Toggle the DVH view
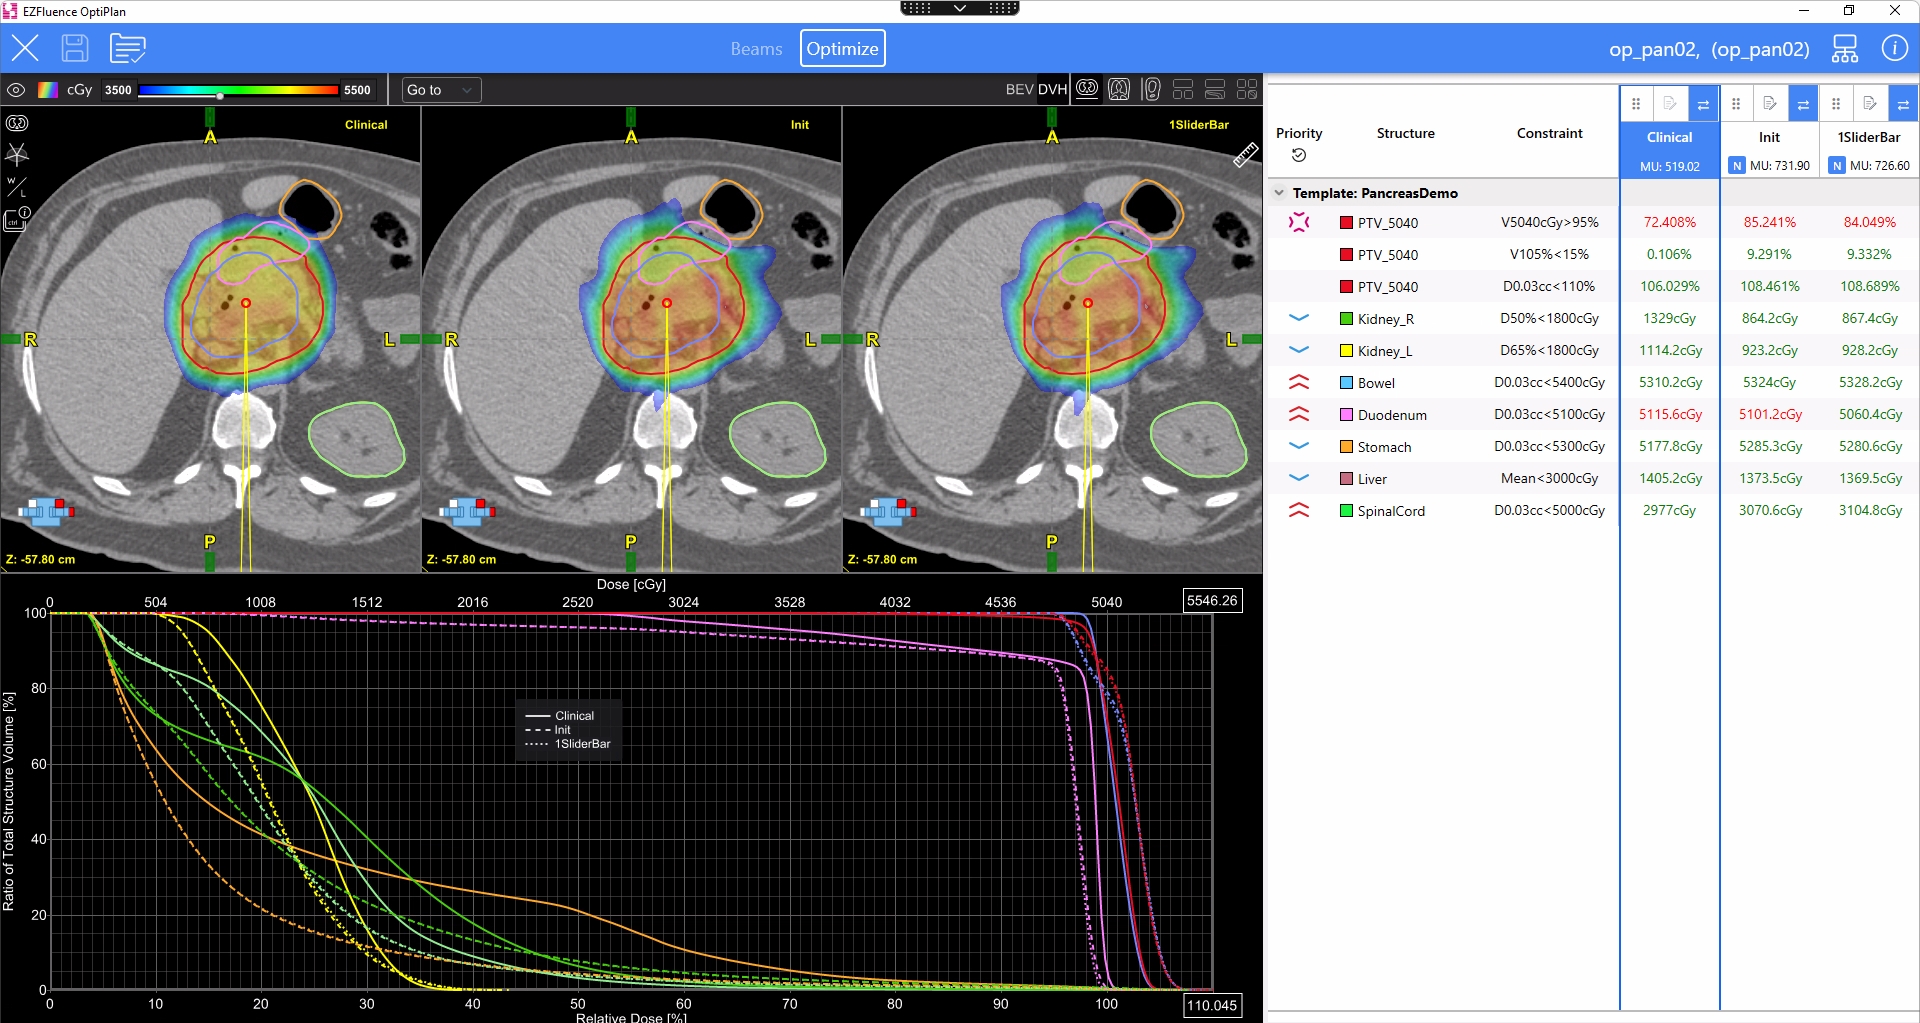Image resolution: width=1920 pixels, height=1023 pixels. tap(1052, 90)
